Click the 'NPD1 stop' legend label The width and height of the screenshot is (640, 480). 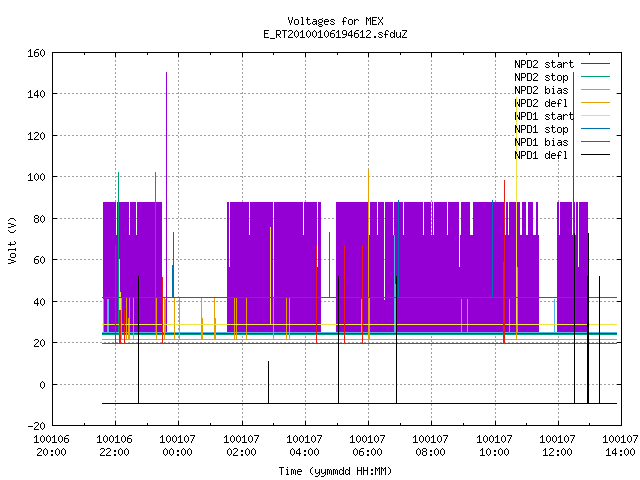click(541, 129)
